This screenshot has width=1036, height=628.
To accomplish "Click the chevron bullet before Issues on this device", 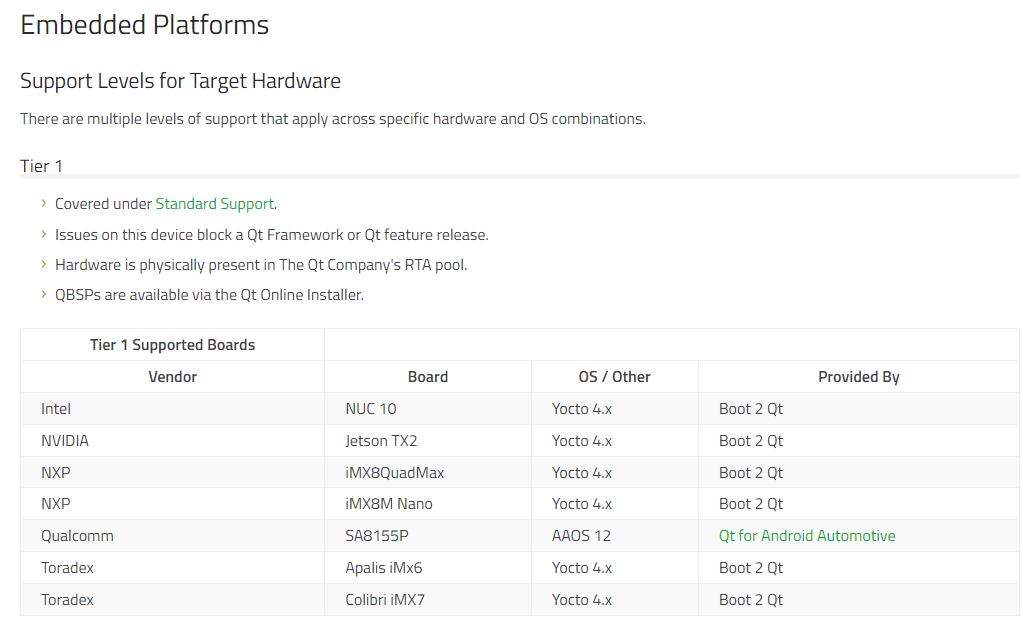I will click(44, 234).
